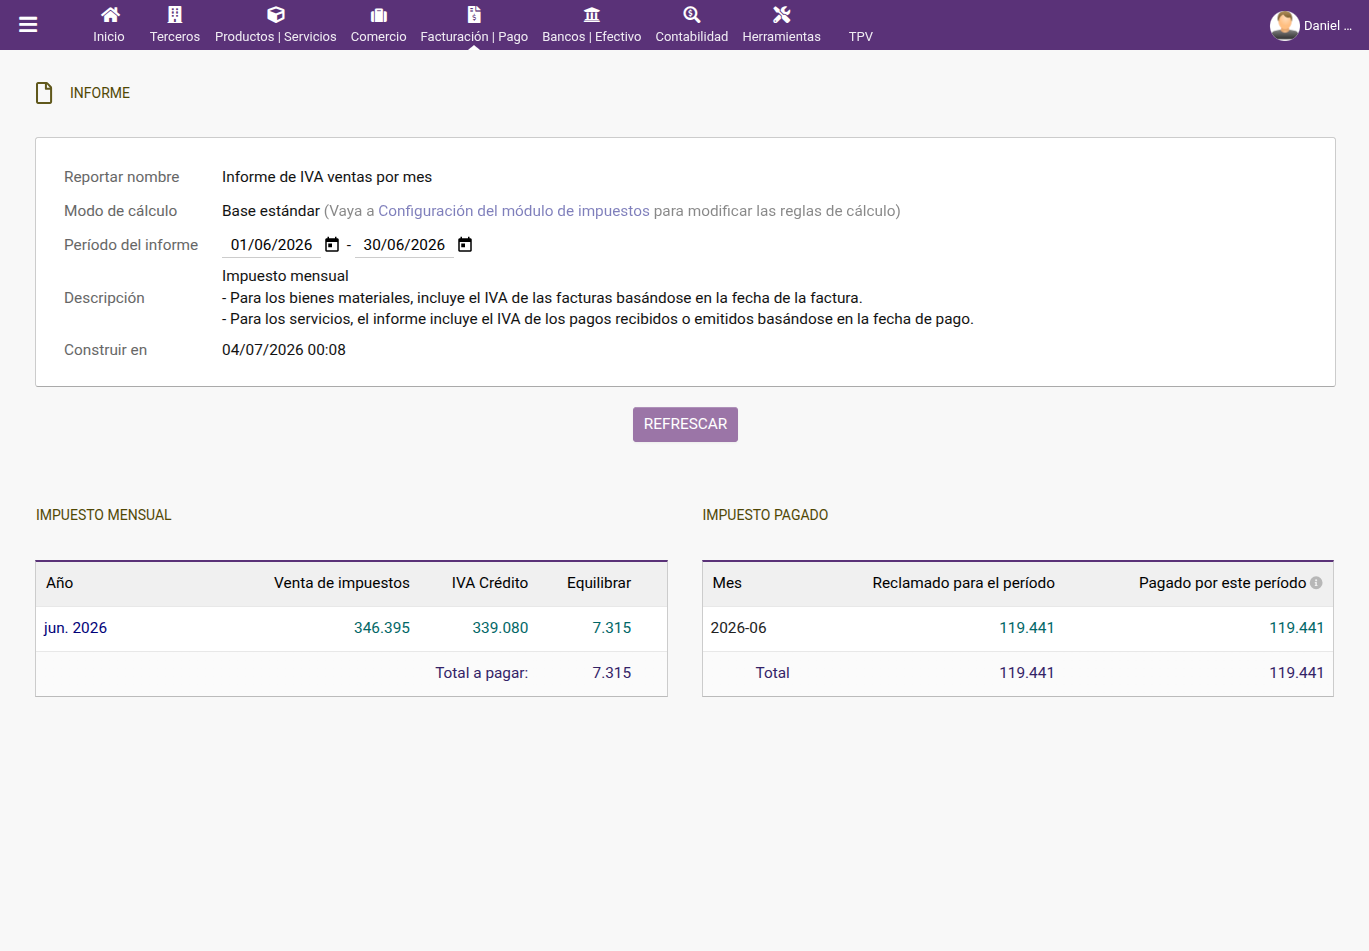Open calendar picker for end date
Viewport: 1369px width, 951px height.
click(465, 245)
